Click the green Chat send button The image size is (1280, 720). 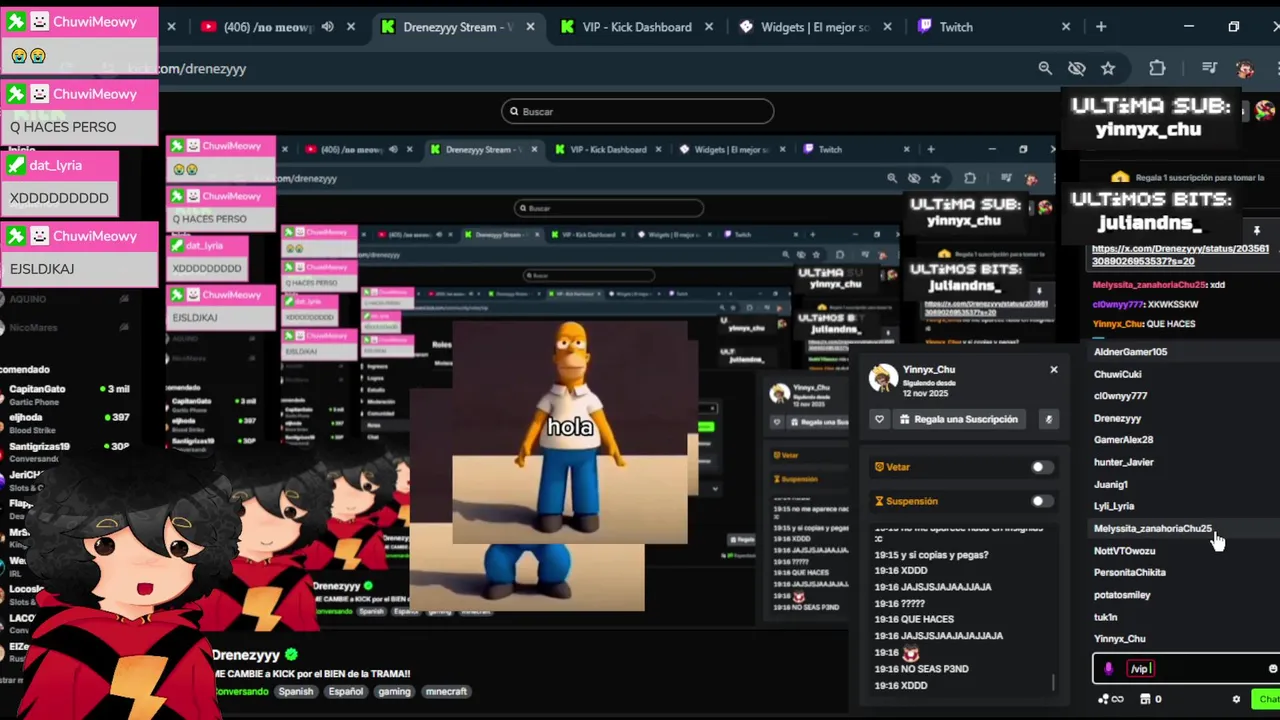(1268, 699)
